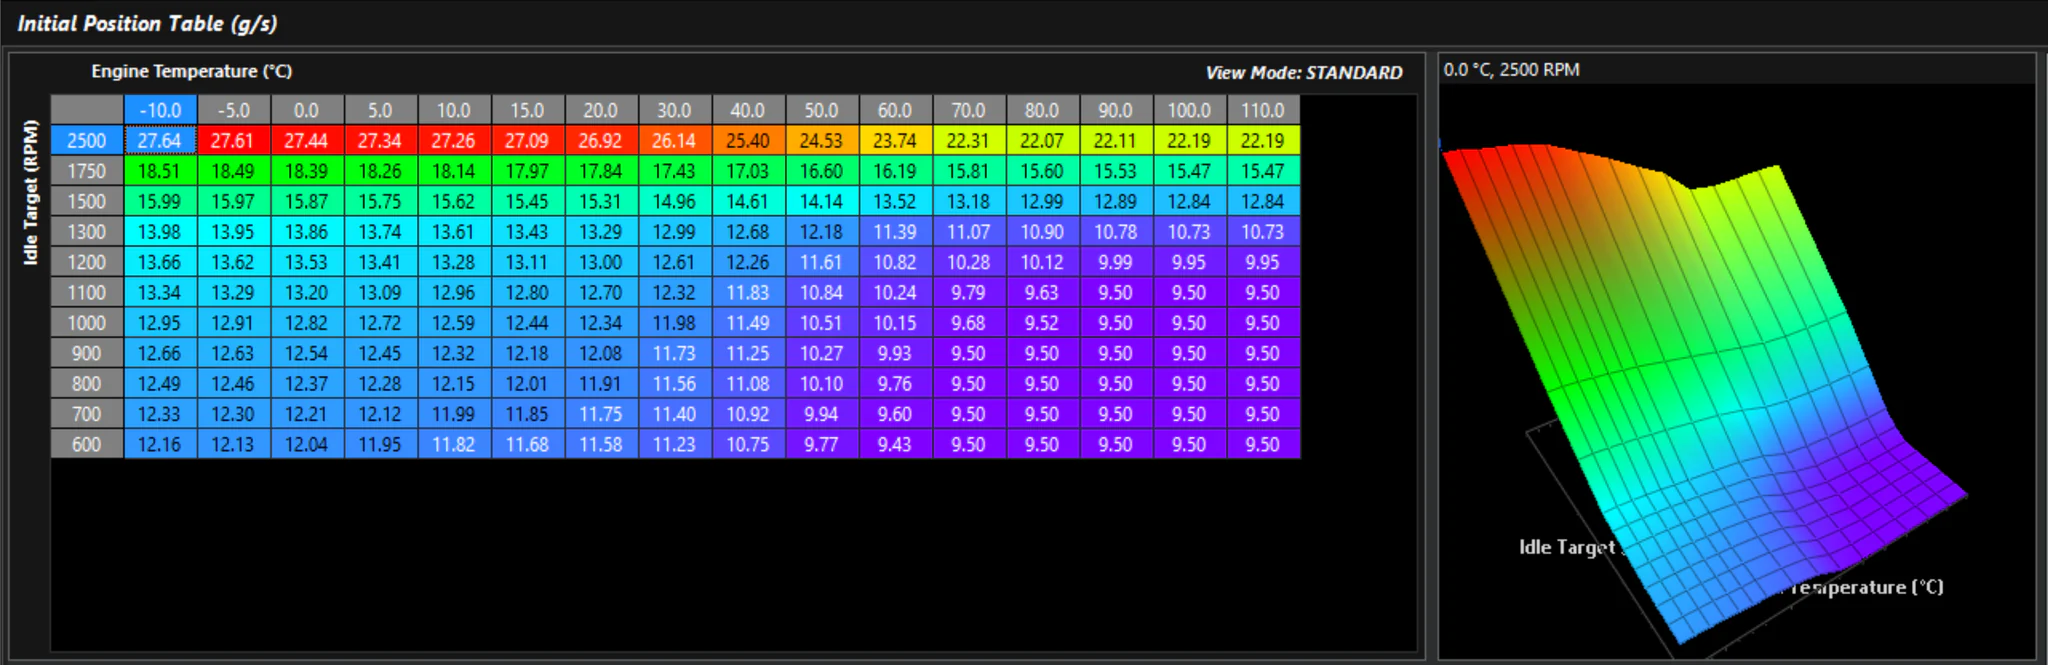2048x665 pixels.
Task: Select cell 9.93 in the 900 row
Action: [x=895, y=353]
